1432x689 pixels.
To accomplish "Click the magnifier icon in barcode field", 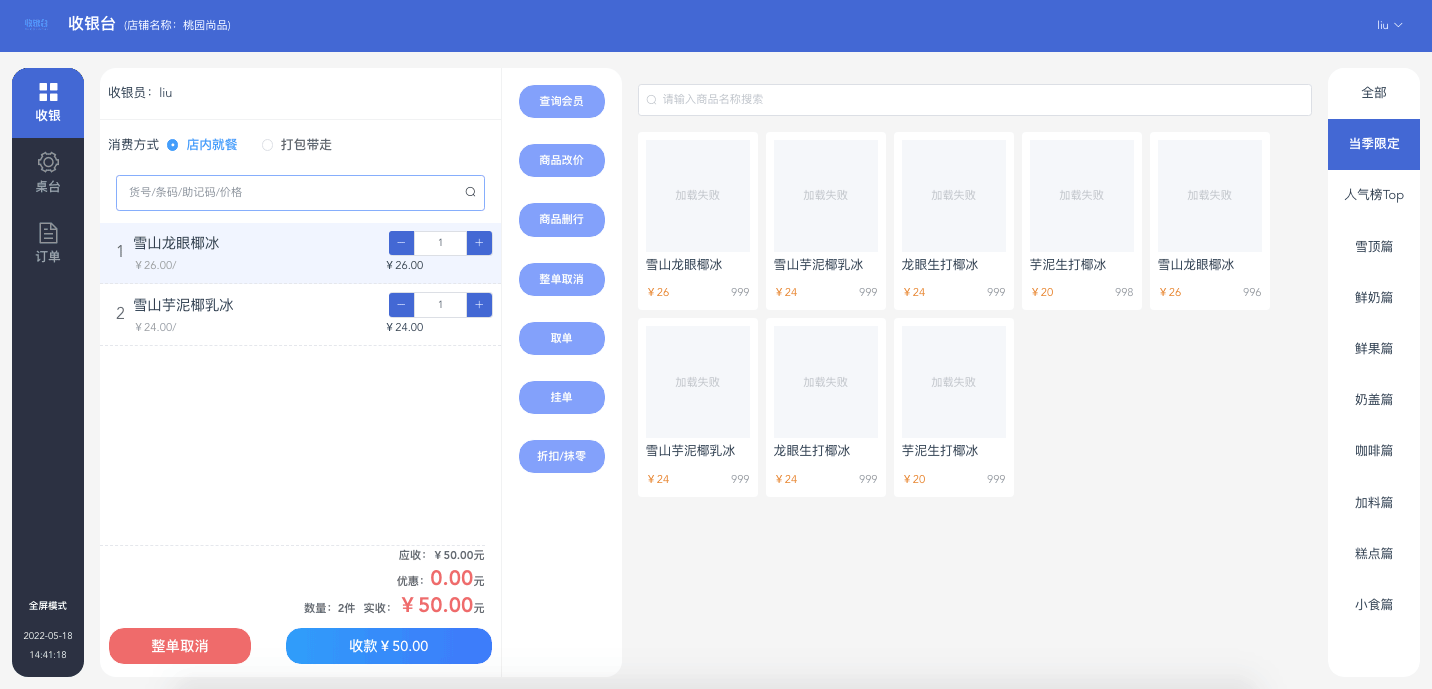I will (x=470, y=192).
